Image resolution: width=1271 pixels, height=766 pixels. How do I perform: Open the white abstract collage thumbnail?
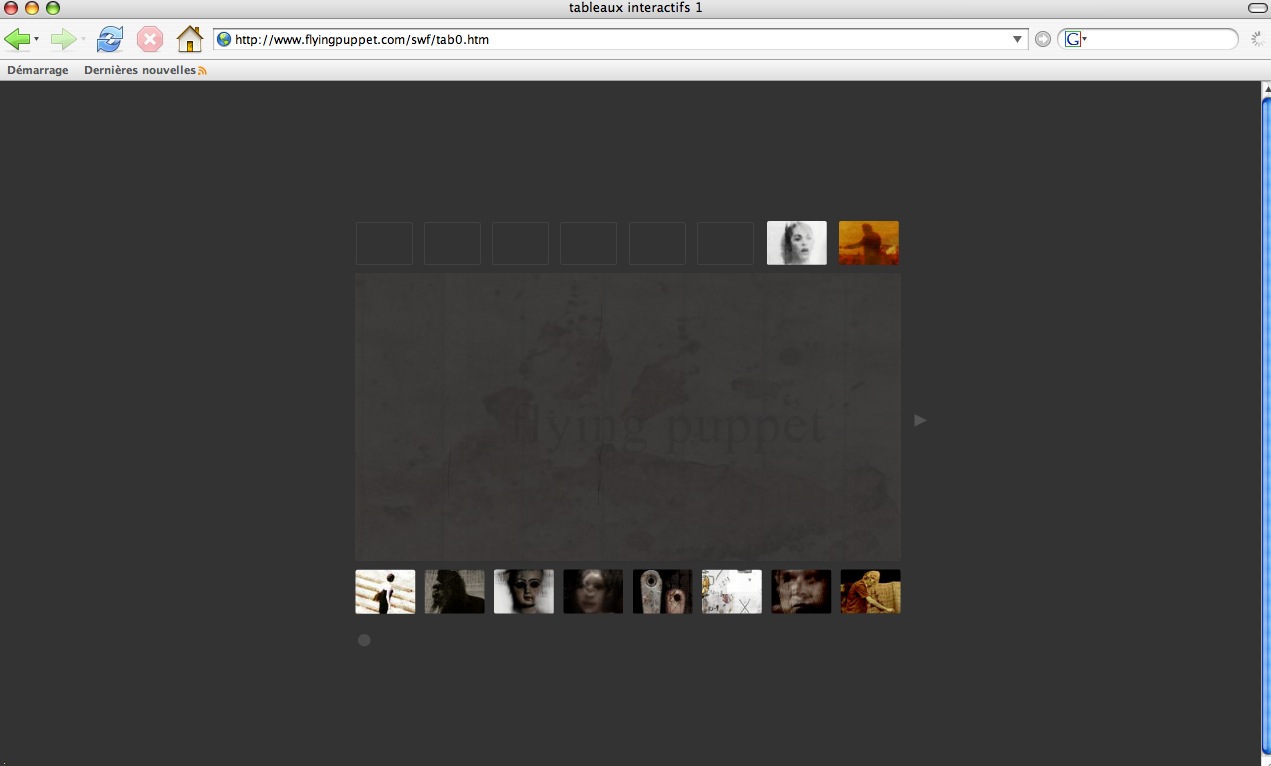coord(732,592)
